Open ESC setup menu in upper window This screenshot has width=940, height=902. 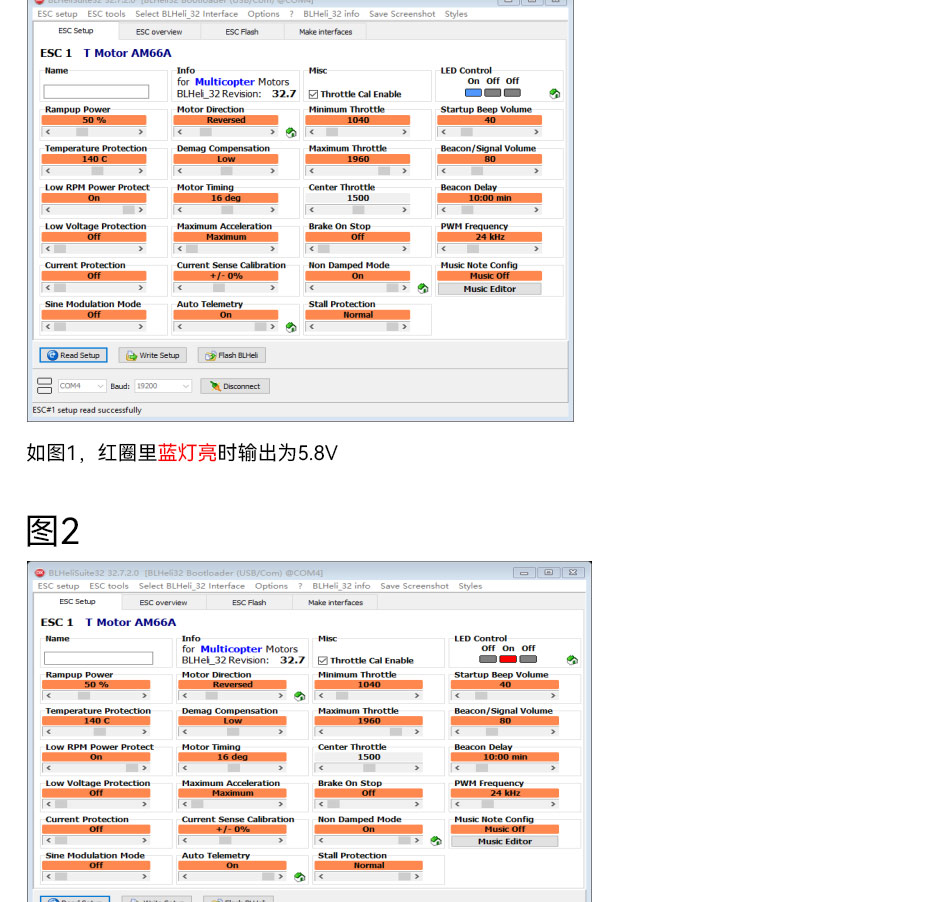tap(57, 14)
